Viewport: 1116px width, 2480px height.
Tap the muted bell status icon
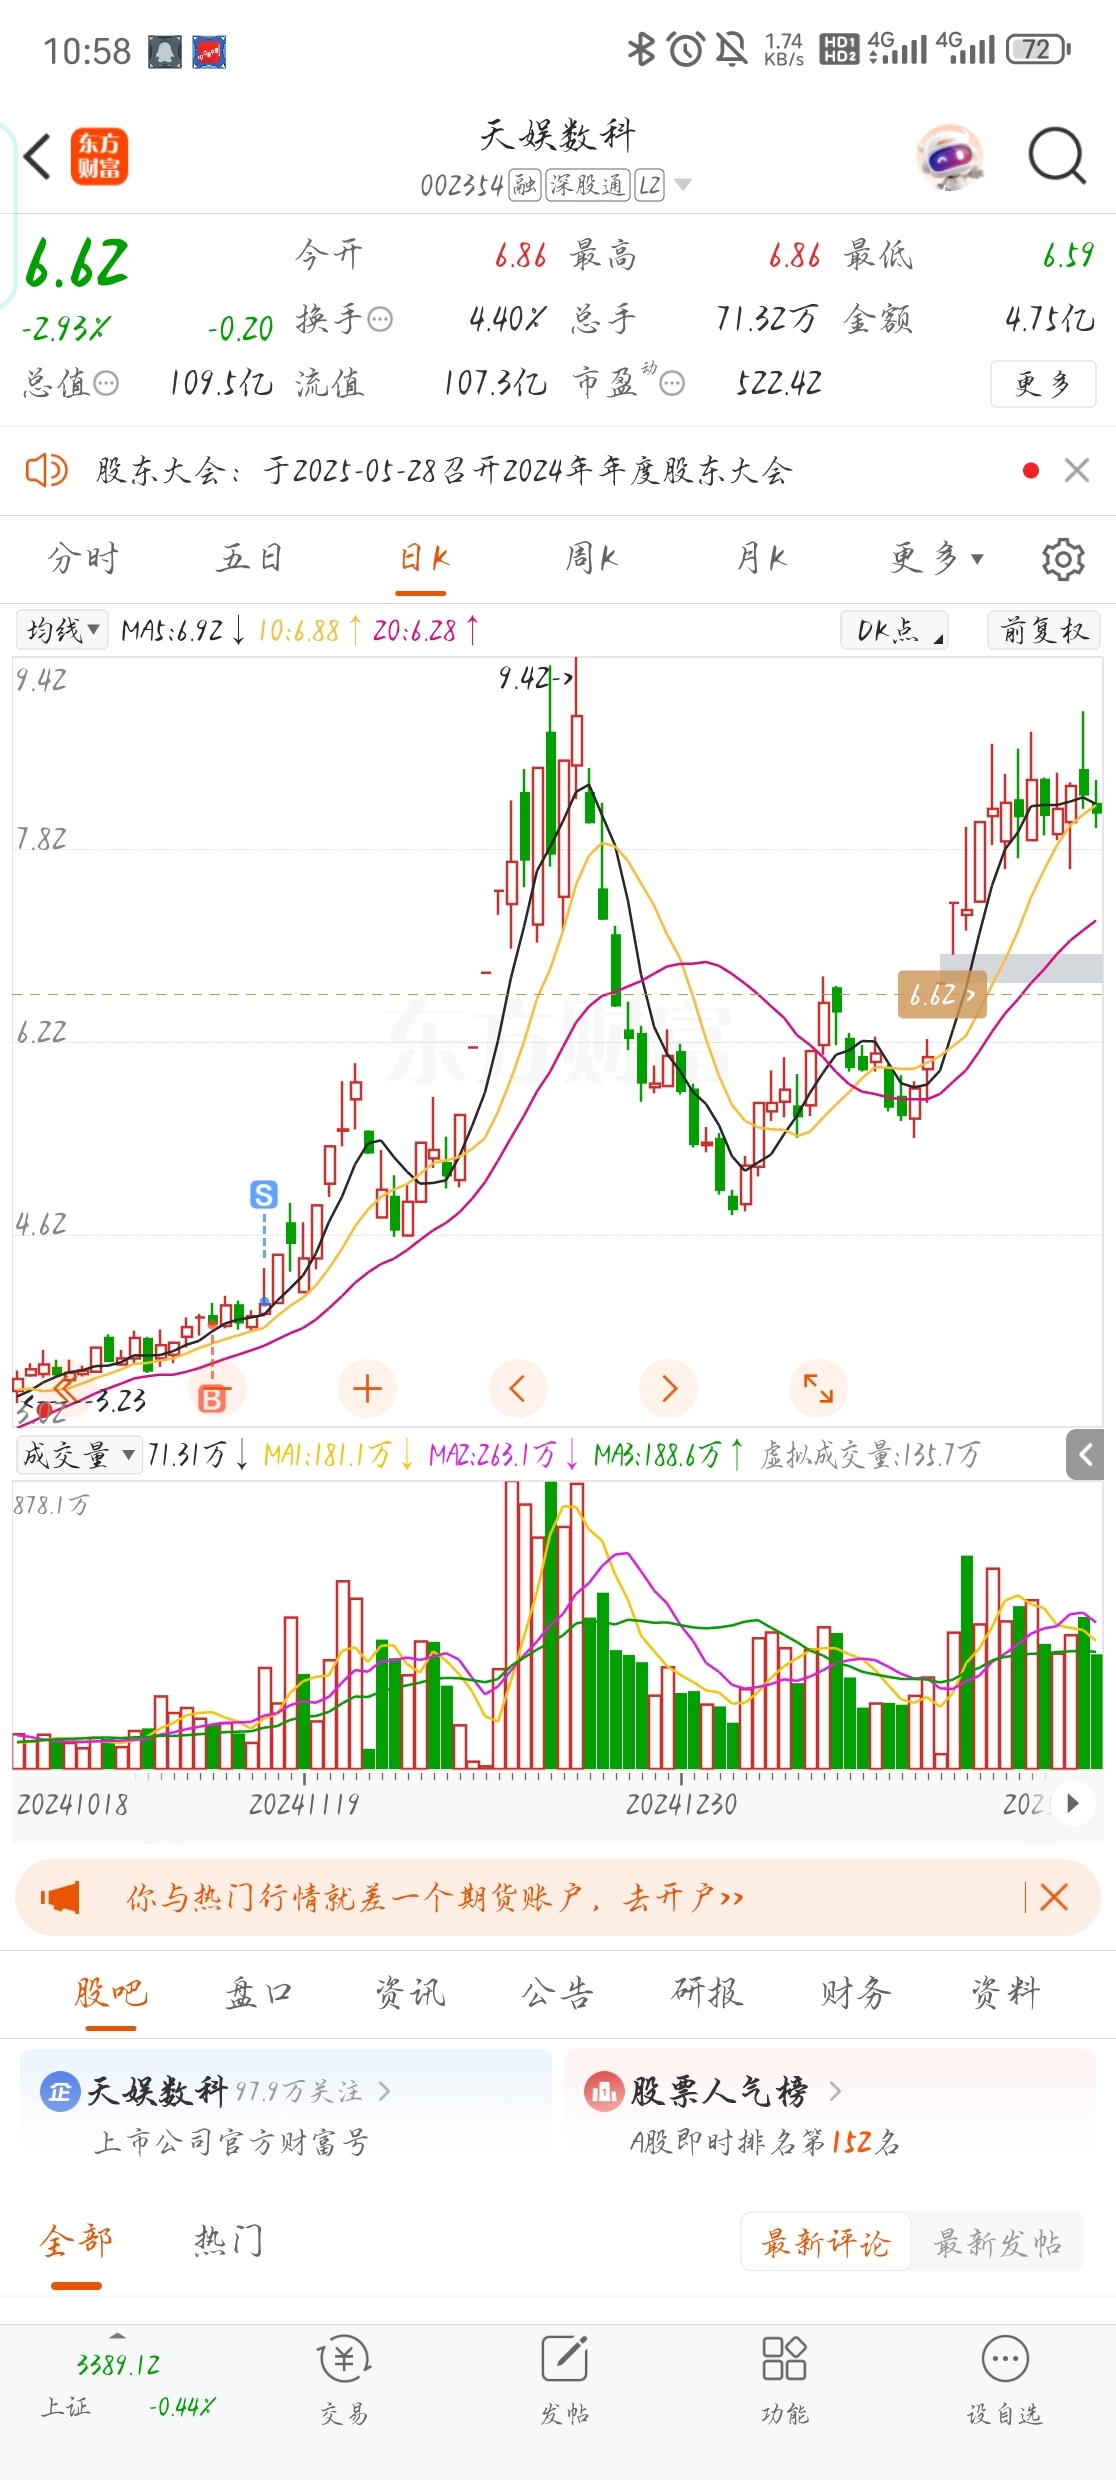732,48
